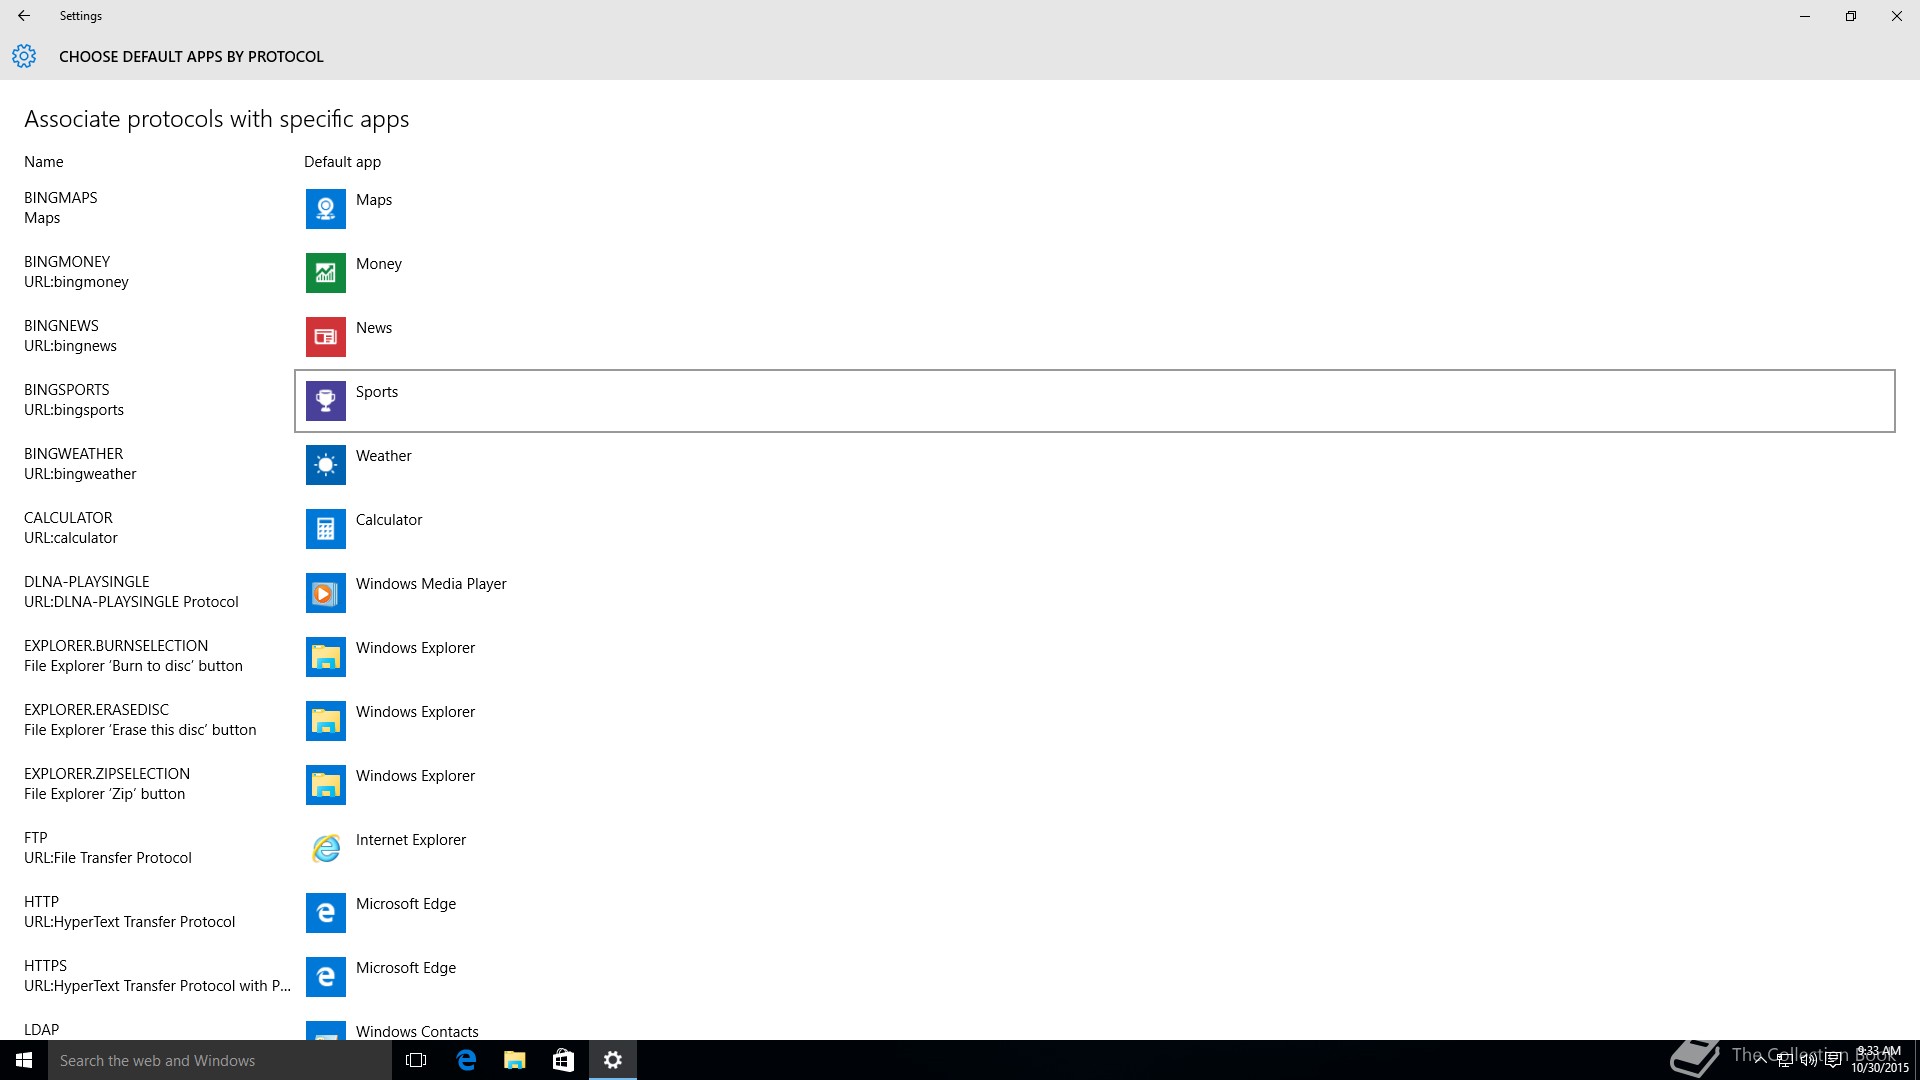This screenshot has width=1920, height=1080.
Task: Click the Default app column header
Action: tap(342, 162)
